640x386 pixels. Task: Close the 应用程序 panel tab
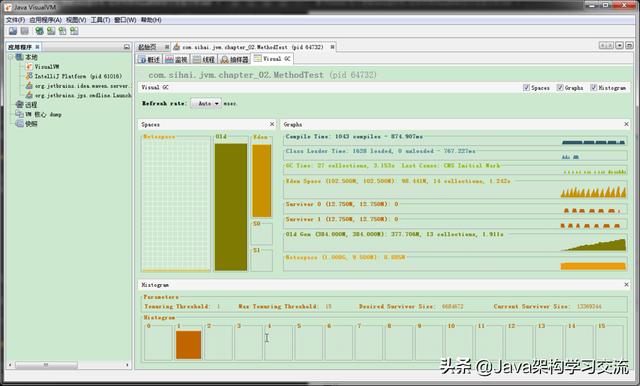[37, 47]
